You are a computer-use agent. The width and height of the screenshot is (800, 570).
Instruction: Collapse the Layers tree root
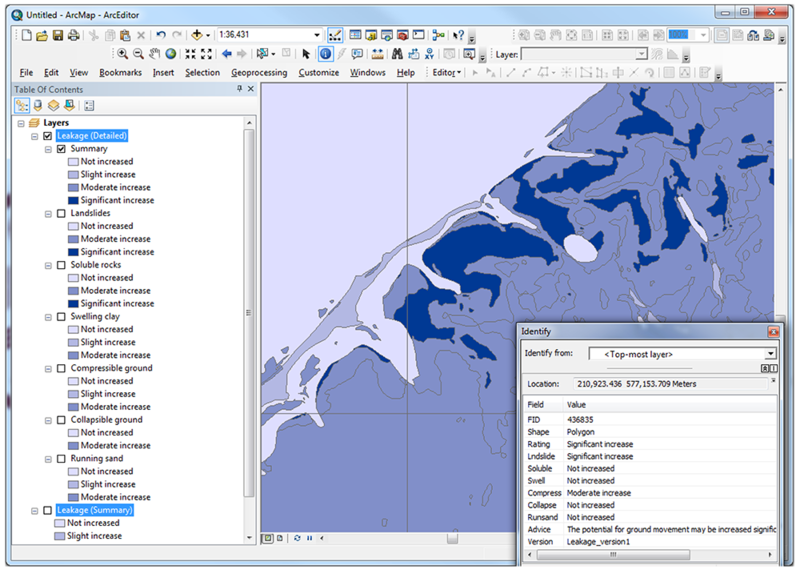tap(21, 123)
